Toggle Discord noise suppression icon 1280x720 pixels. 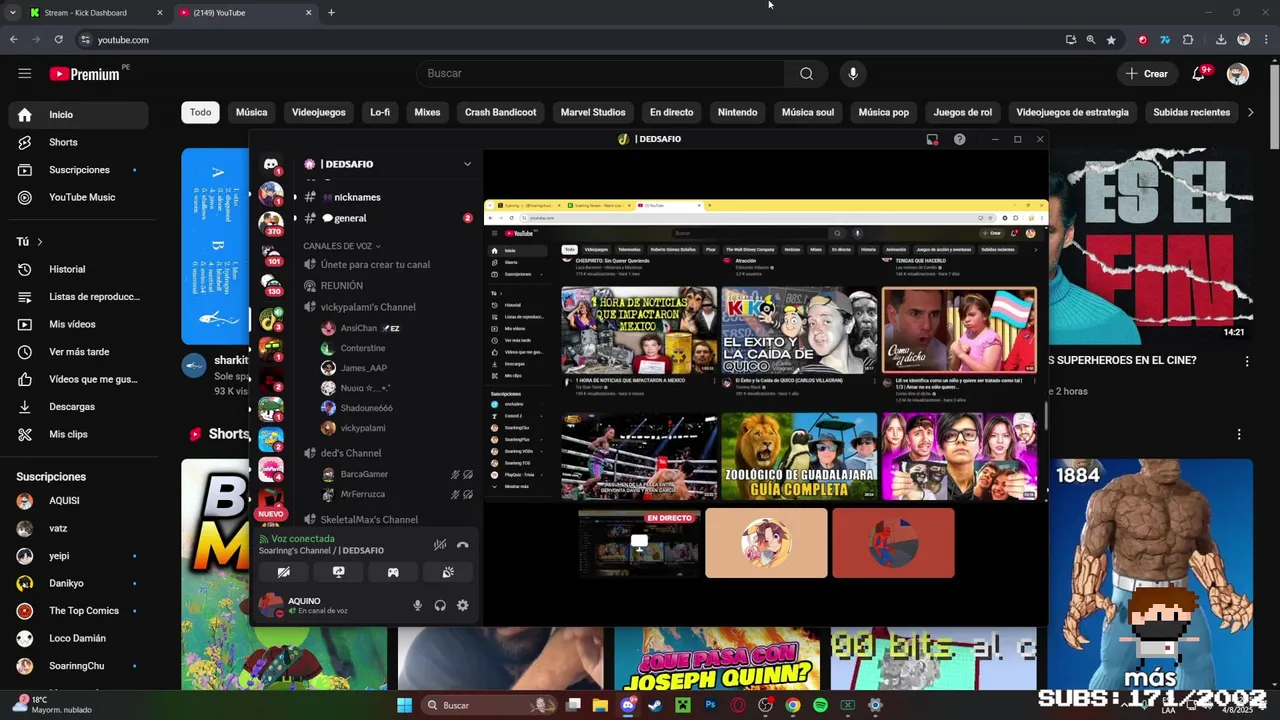coord(440,545)
